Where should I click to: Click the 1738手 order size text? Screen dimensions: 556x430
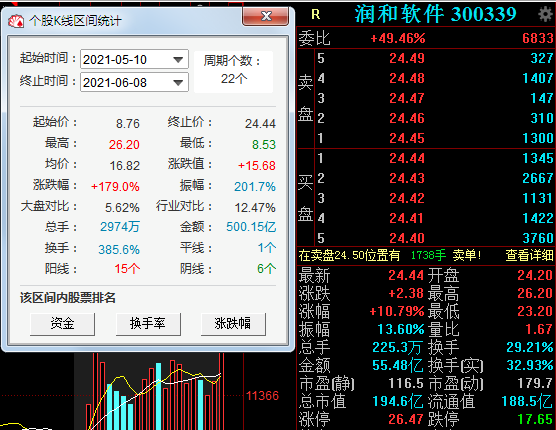(428, 255)
